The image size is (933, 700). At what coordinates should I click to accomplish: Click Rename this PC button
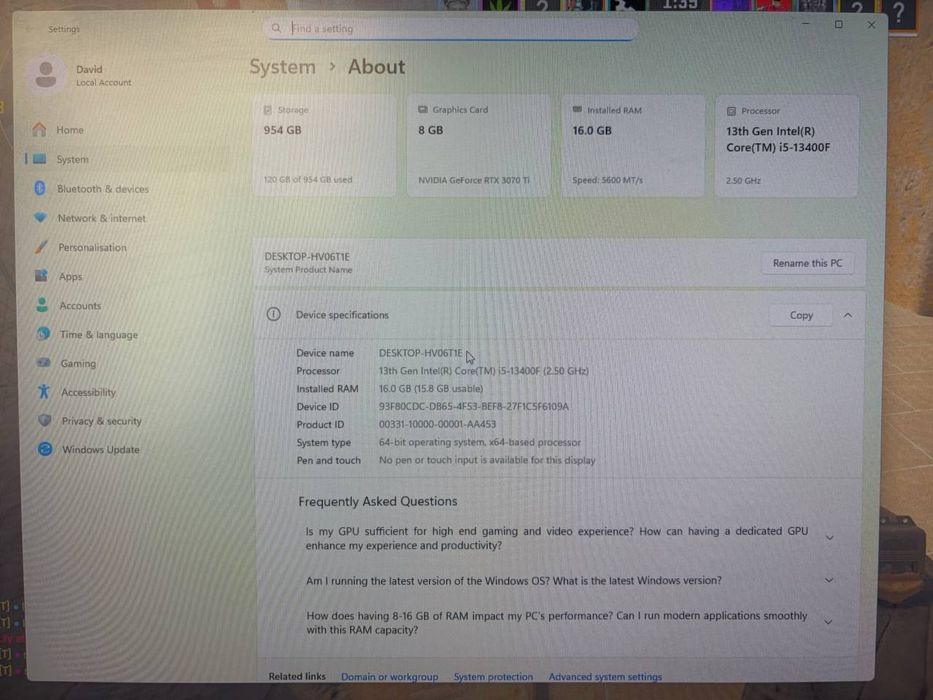(x=807, y=263)
